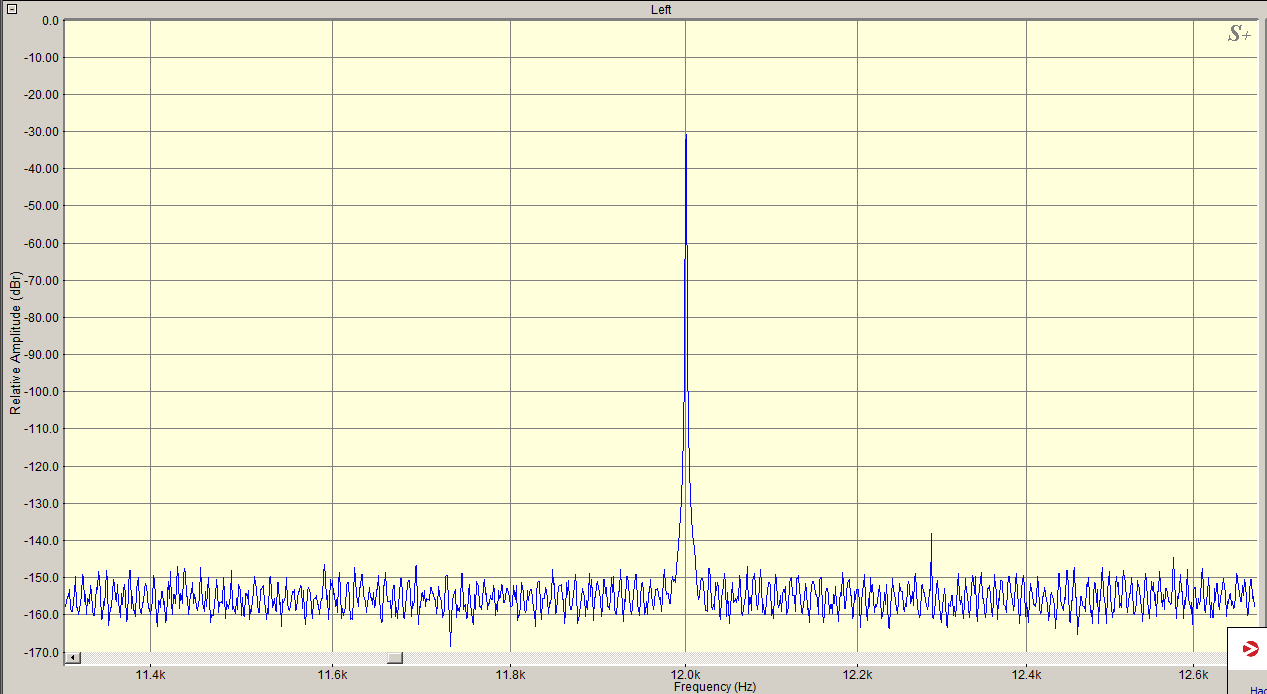The height and width of the screenshot is (694, 1267).
Task: Collapse the Left channel panel box
Action: pyautogui.click(x=10, y=9)
